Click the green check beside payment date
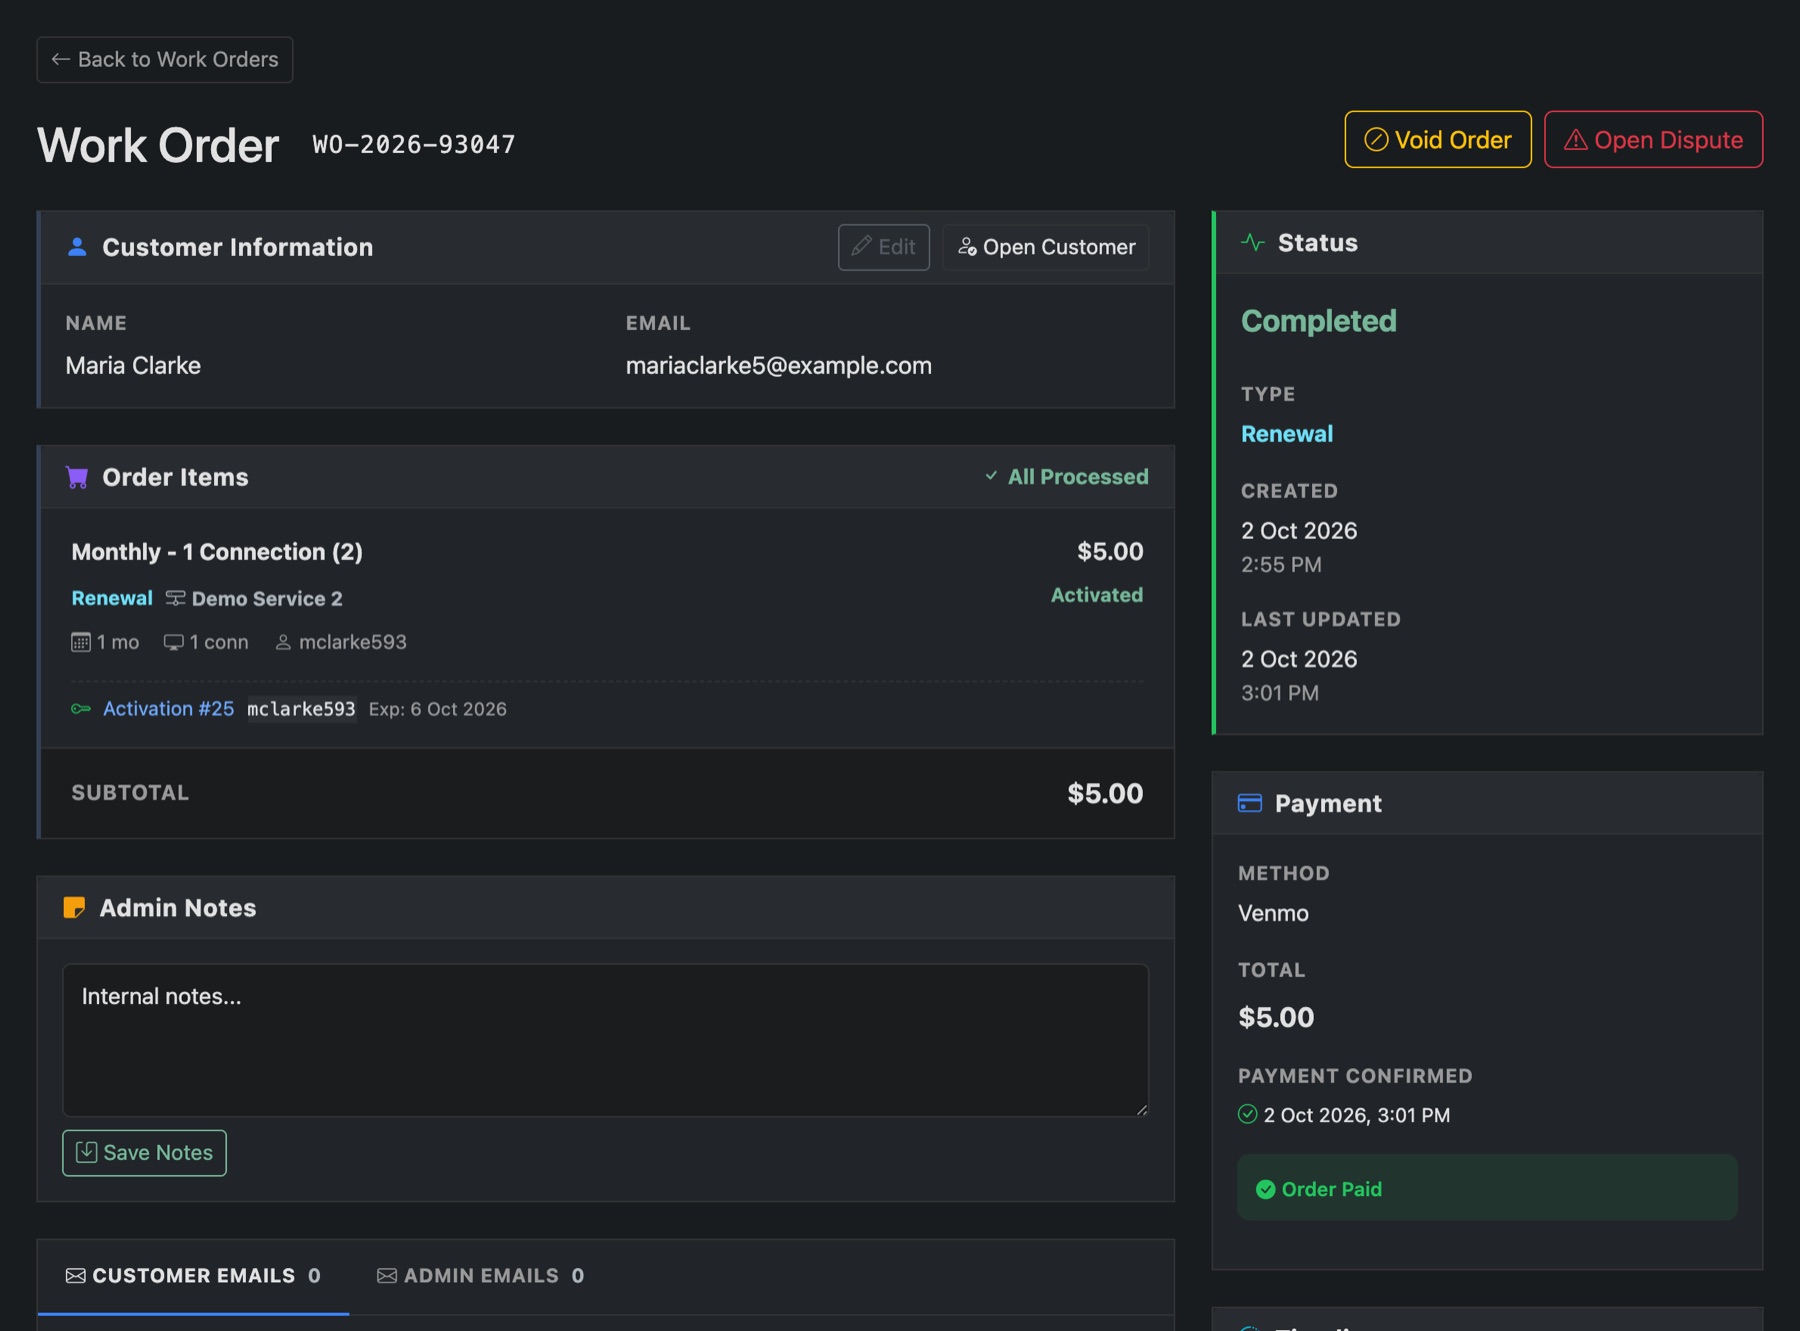This screenshot has width=1800, height=1331. click(1247, 1114)
